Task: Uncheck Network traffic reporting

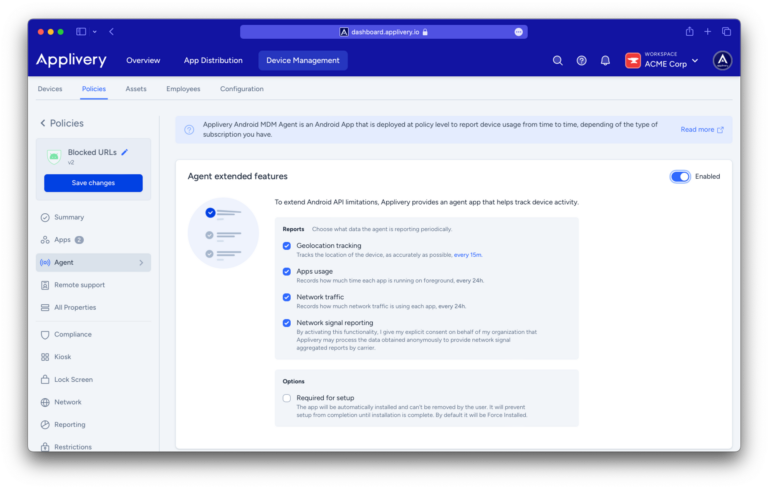Action: click(x=287, y=297)
